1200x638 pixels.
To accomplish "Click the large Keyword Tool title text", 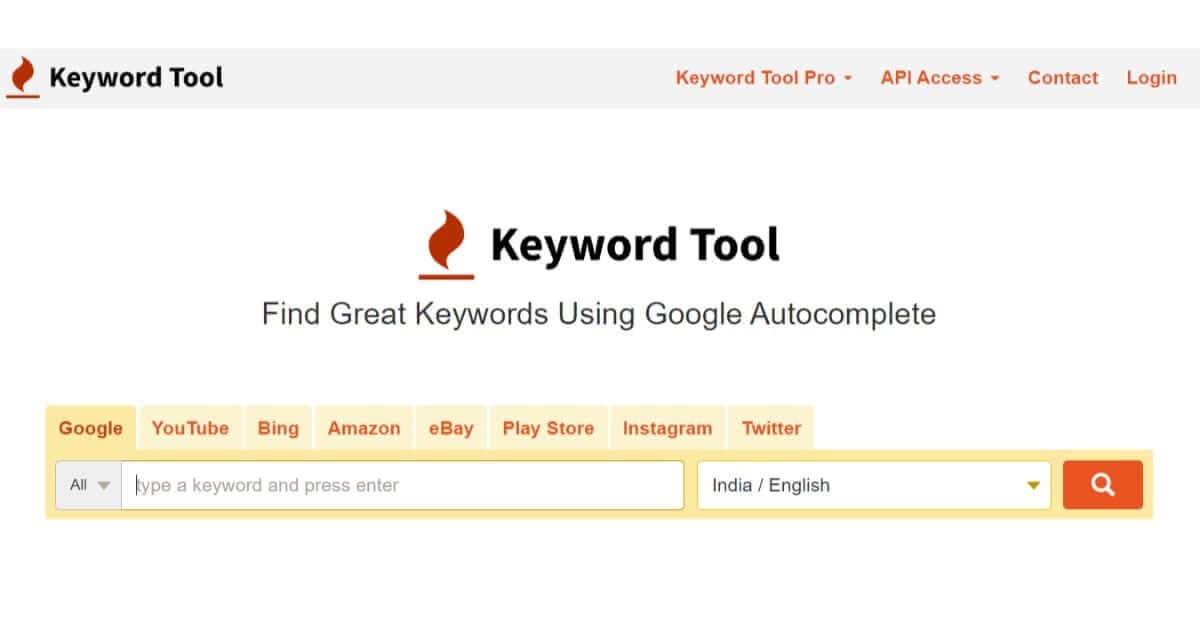I will [635, 244].
